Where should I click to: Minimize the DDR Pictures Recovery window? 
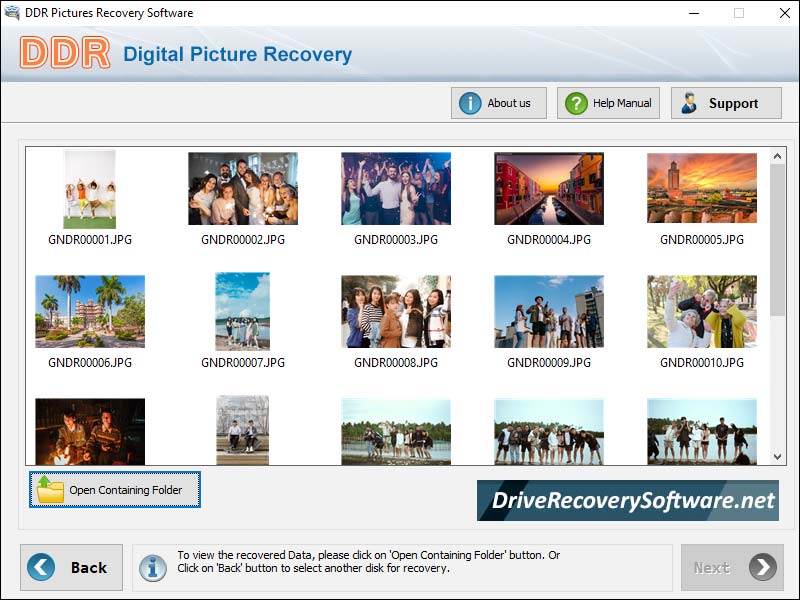coord(694,13)
